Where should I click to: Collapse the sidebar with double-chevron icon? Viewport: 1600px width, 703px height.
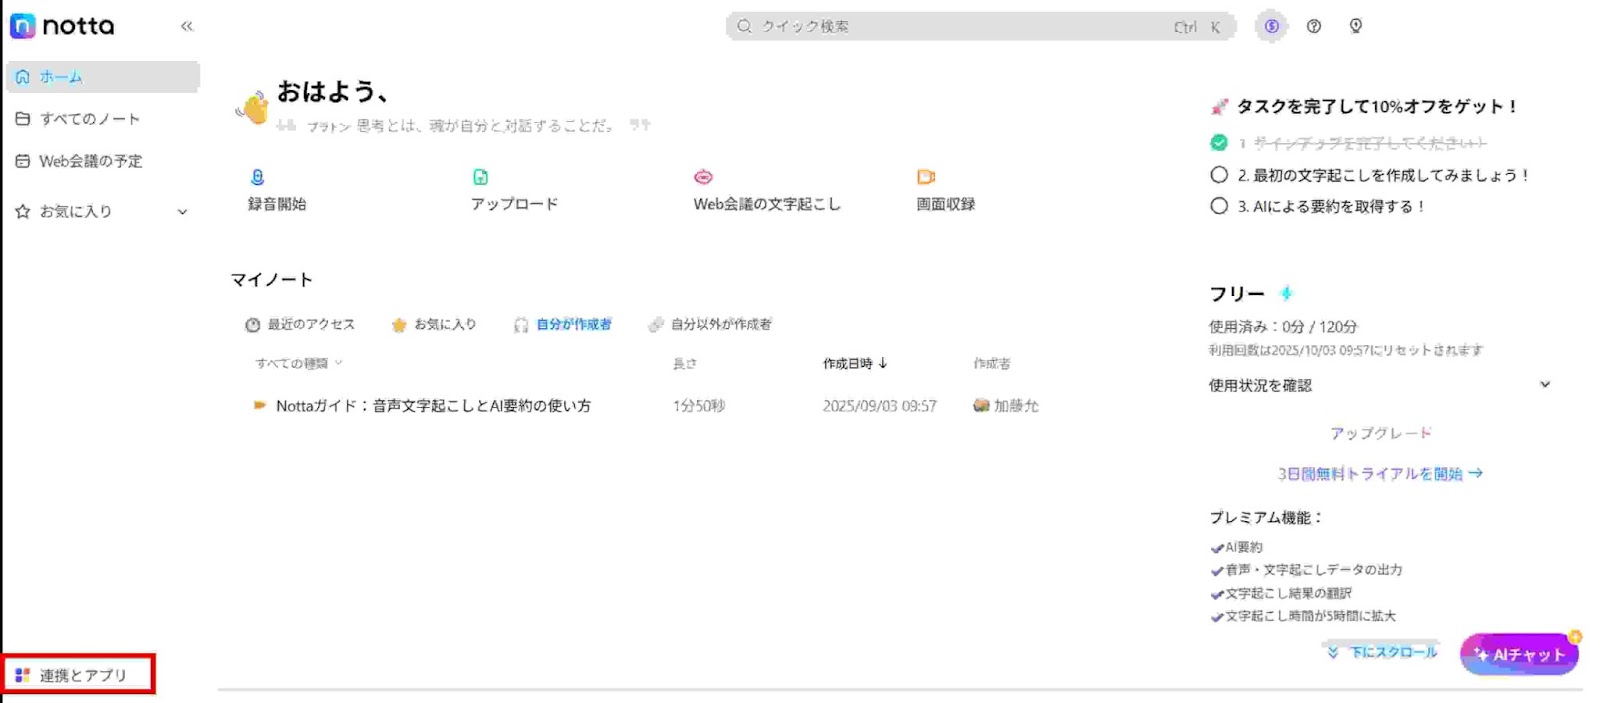(187, 26)
